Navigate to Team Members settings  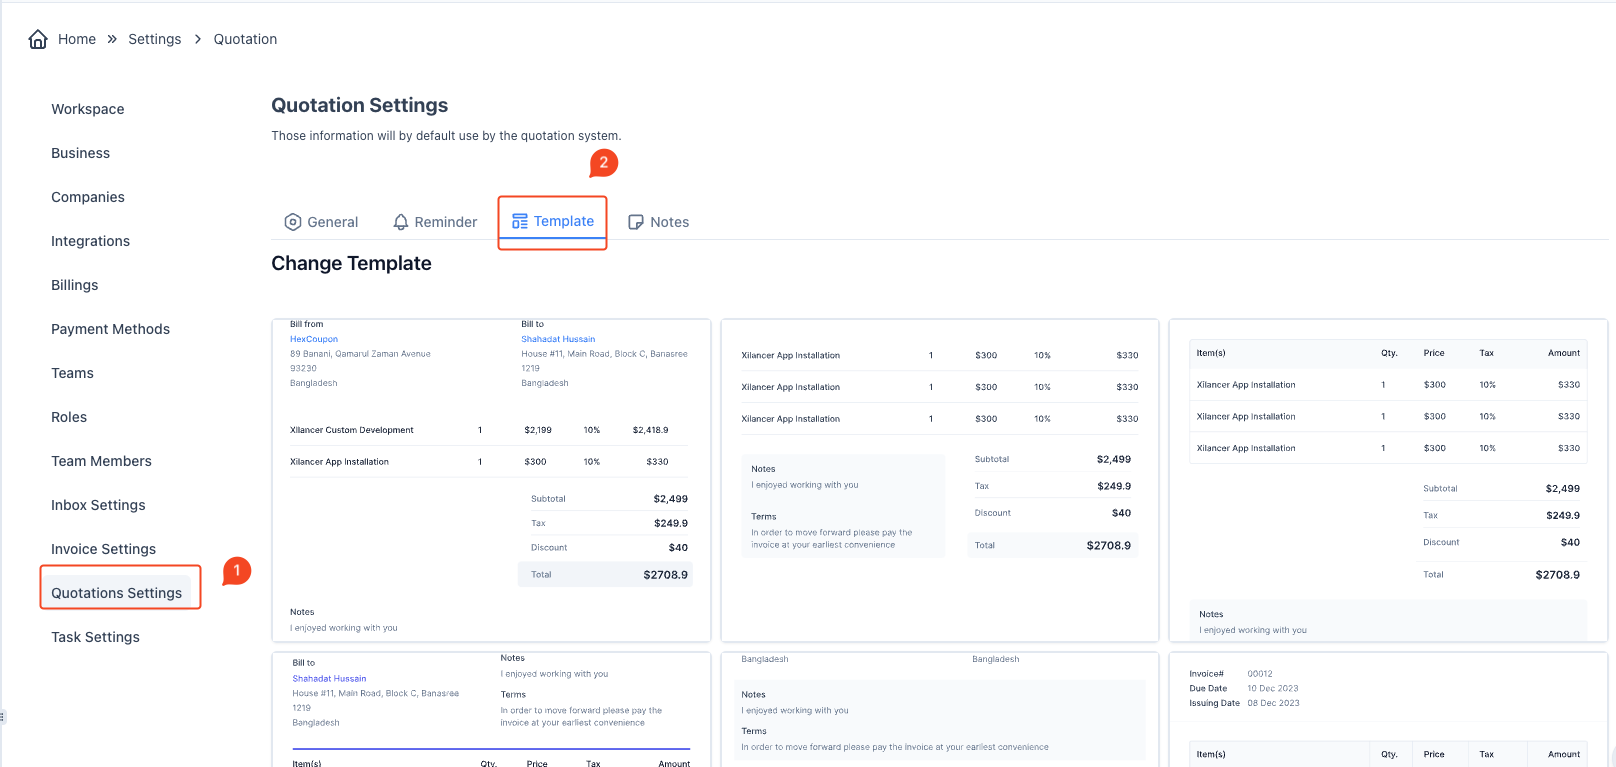pyautogui.click(x=101, y=461)
